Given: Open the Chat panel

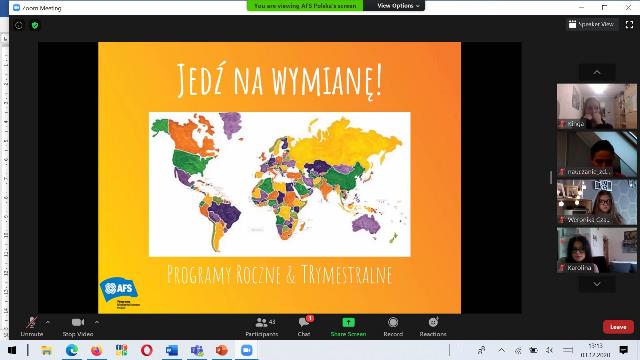Looking at the screenshot, I should (x=304, y=327).
